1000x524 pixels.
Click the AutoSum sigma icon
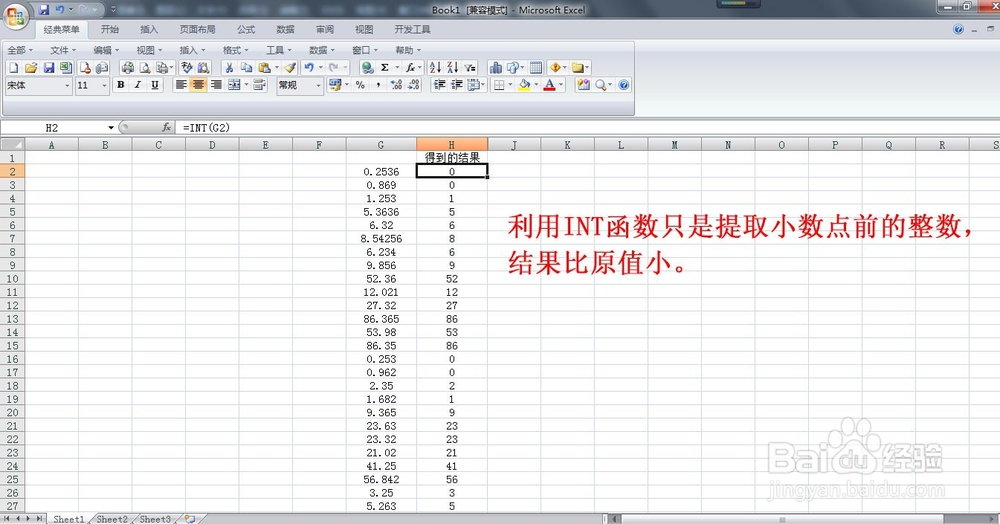coord(385,68)
